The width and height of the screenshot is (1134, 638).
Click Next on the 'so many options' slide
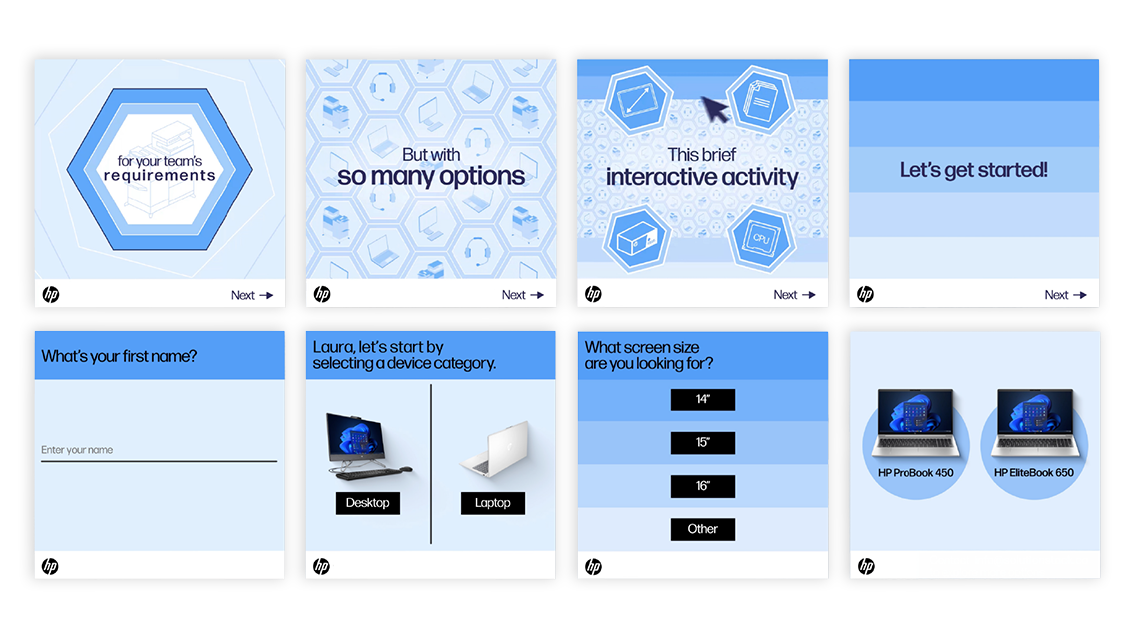pyautogui.click(x=523, y=295)
